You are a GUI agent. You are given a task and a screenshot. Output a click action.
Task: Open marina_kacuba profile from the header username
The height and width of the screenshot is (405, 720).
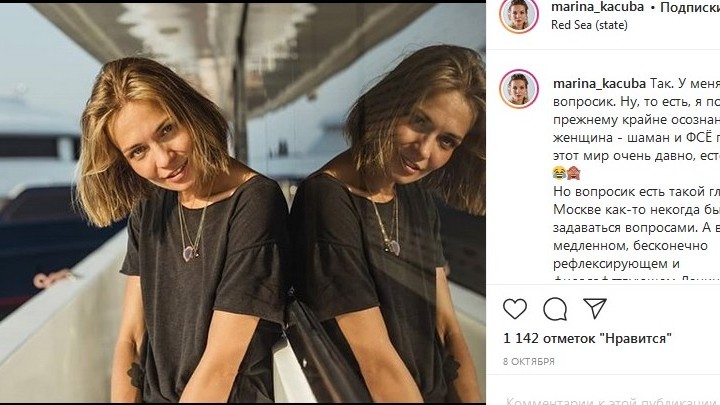(x=596, y=7)
